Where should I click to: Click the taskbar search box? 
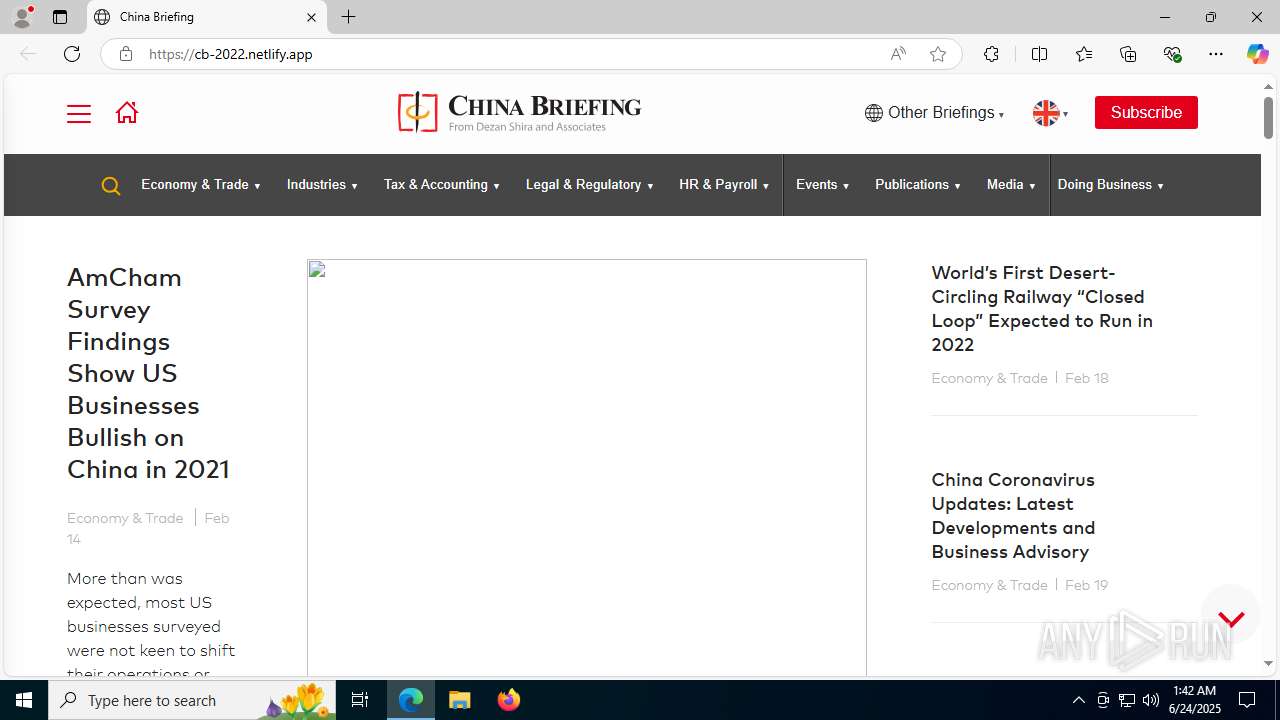click(x=193, y=700)
